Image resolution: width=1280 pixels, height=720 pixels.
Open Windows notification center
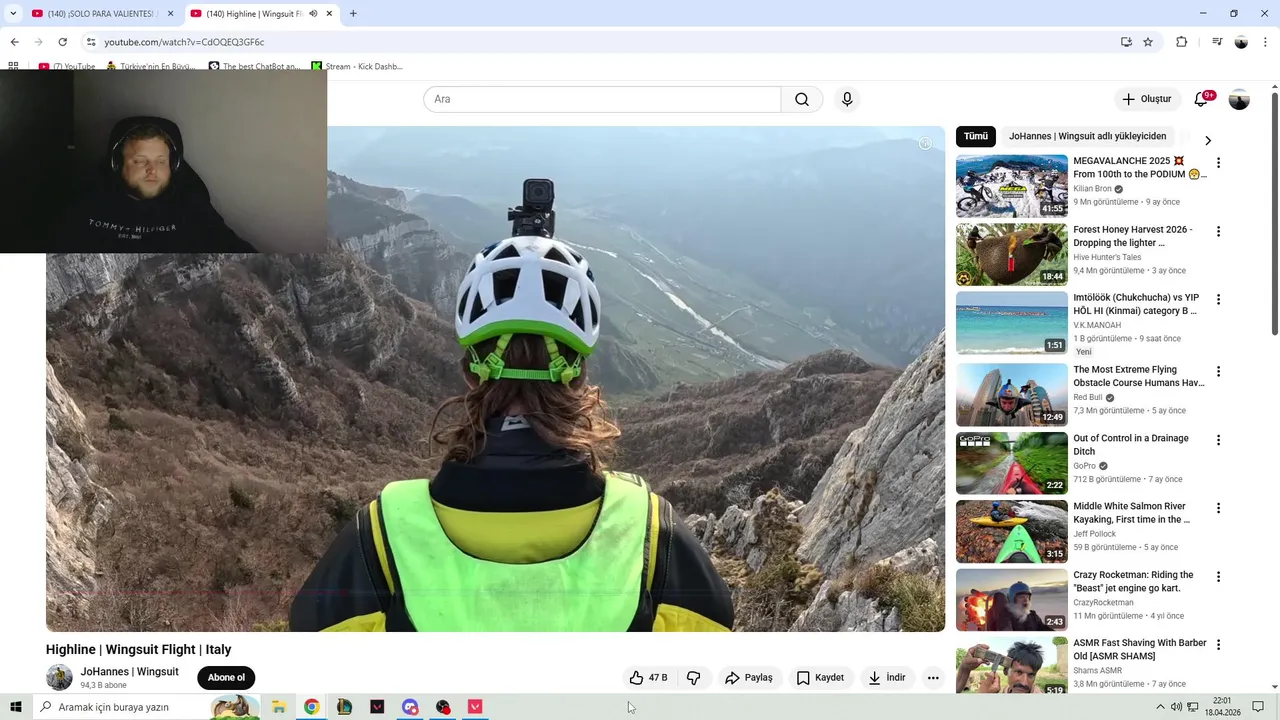[1258, 707]
